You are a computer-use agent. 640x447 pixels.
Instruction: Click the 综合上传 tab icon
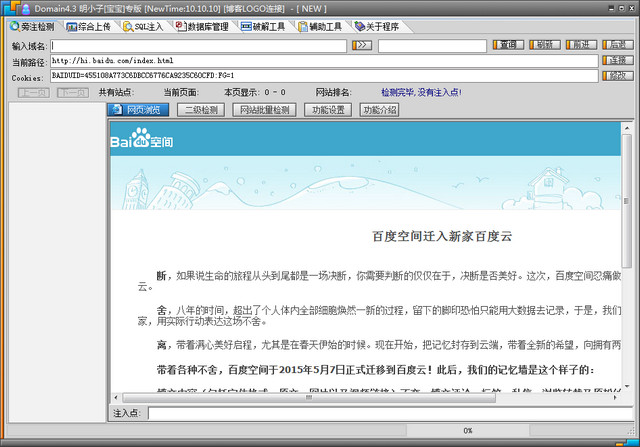tap(71, 27)
